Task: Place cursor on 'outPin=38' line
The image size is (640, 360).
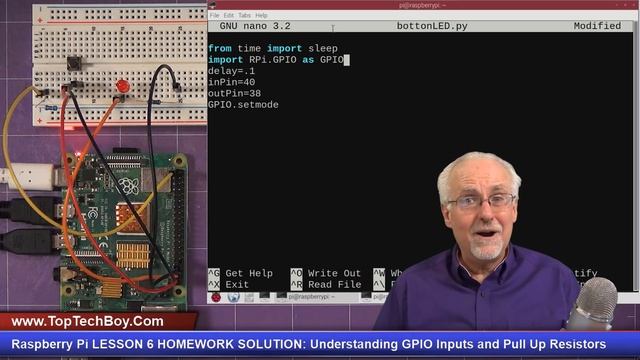Action: (234, 93)
